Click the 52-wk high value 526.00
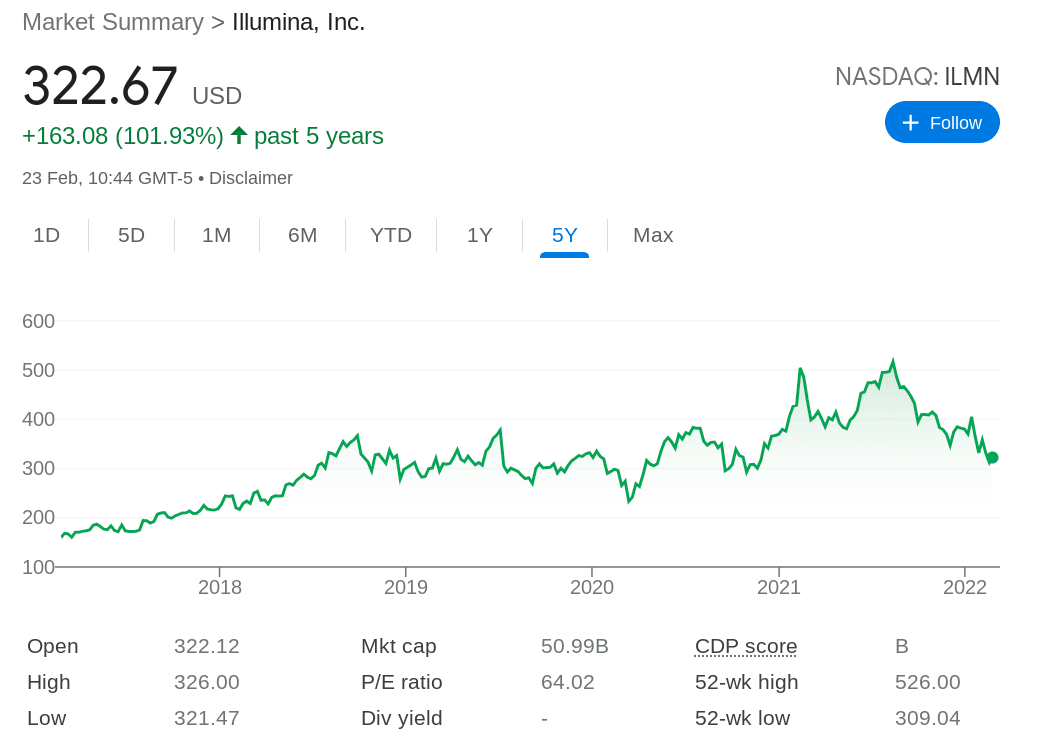 928,682
